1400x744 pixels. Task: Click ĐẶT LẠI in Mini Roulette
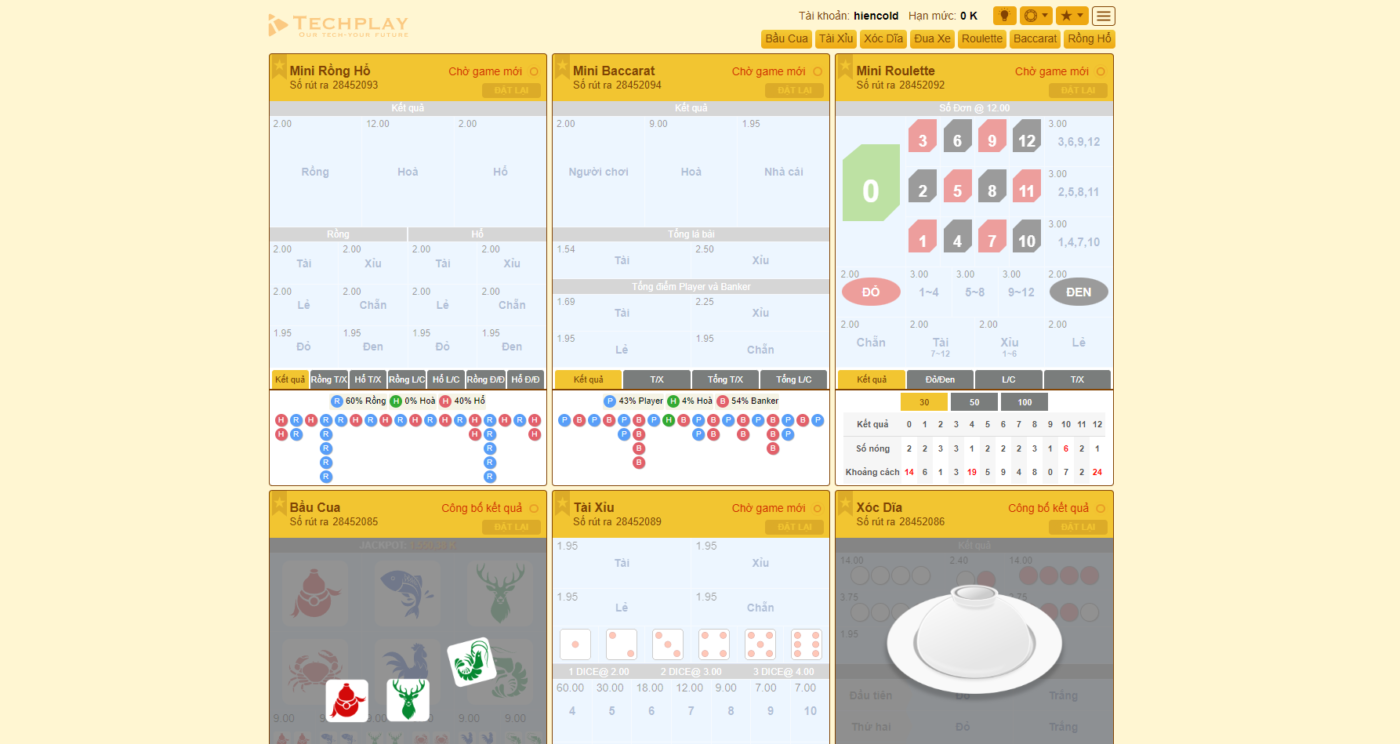[1078, 91]
